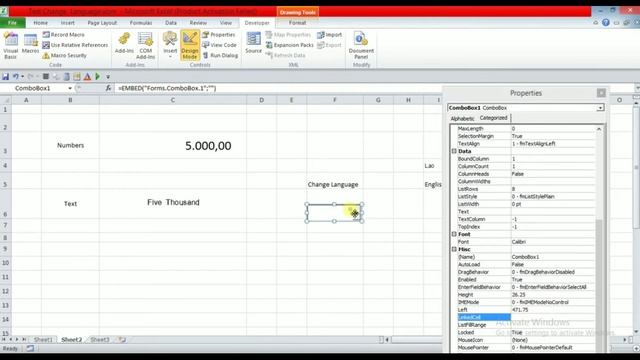
Task: Close the Properties panel
Action: (x=601, y=93)
